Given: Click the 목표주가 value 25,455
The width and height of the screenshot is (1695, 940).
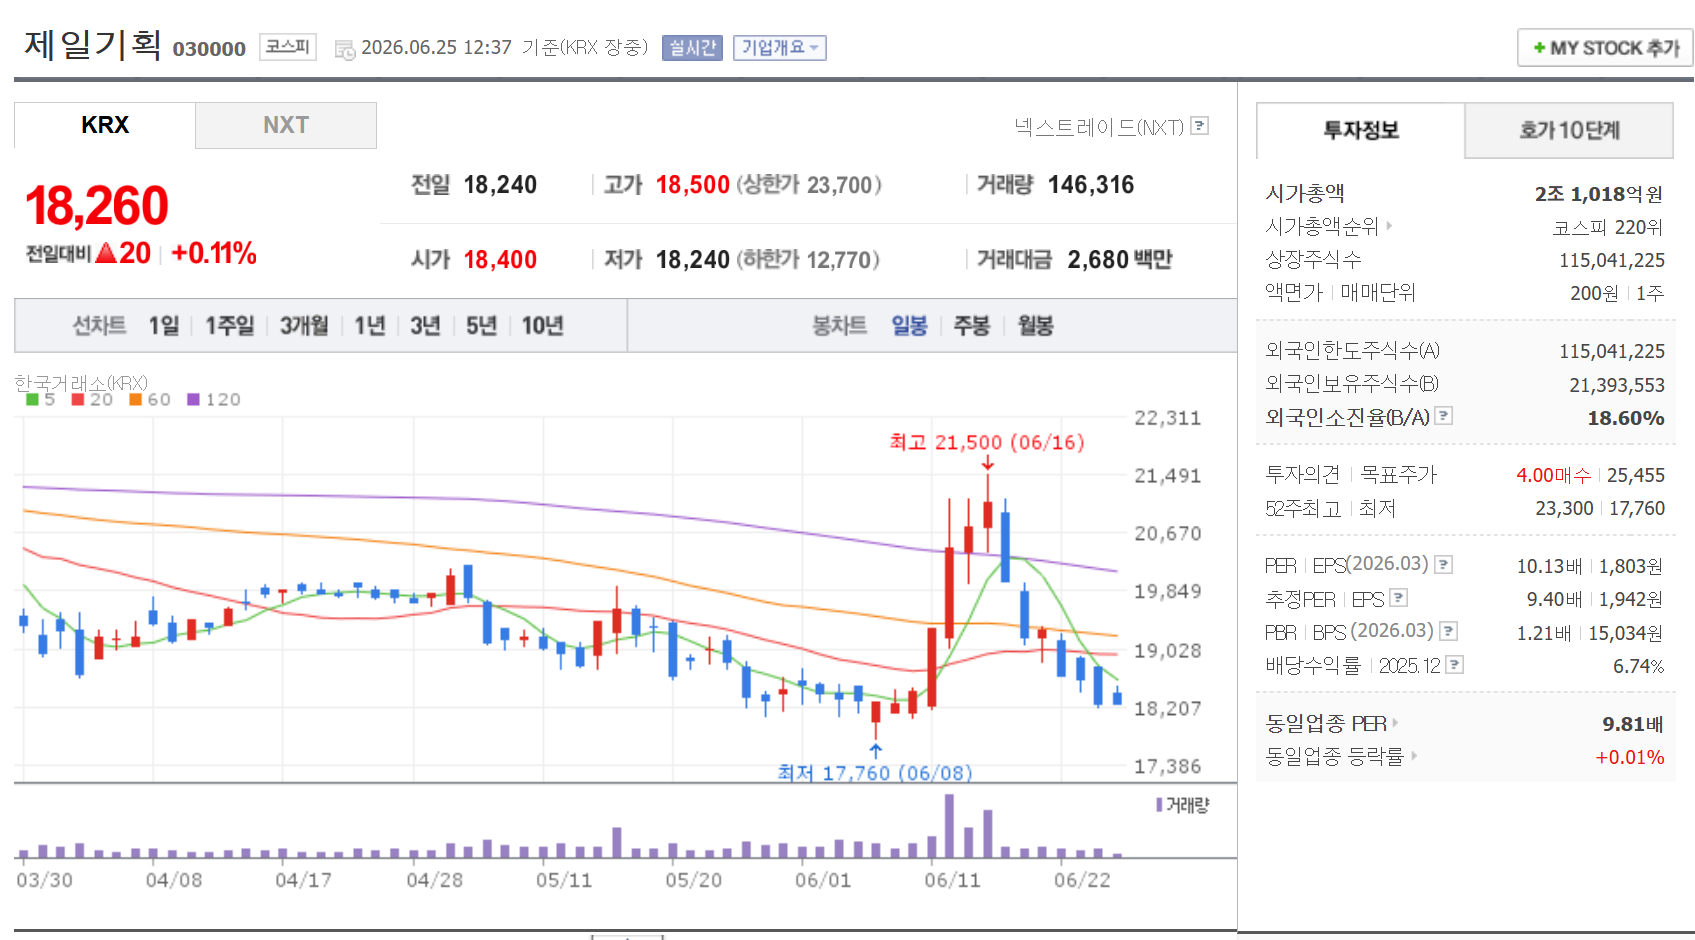Looking at the screenshot, I should point(1636,475).
